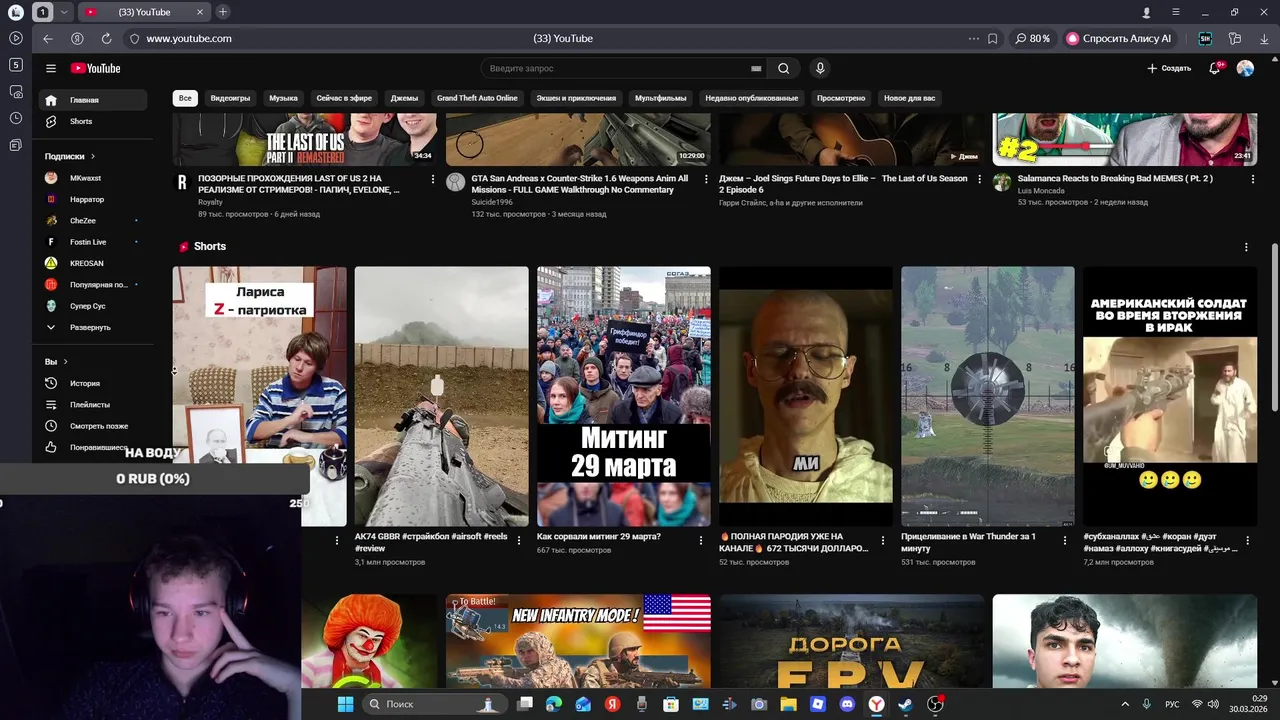The image size is (1280, 720).
Task: Open the Shorts shelf three-dots menu
Action: (x=1246, y=247)
